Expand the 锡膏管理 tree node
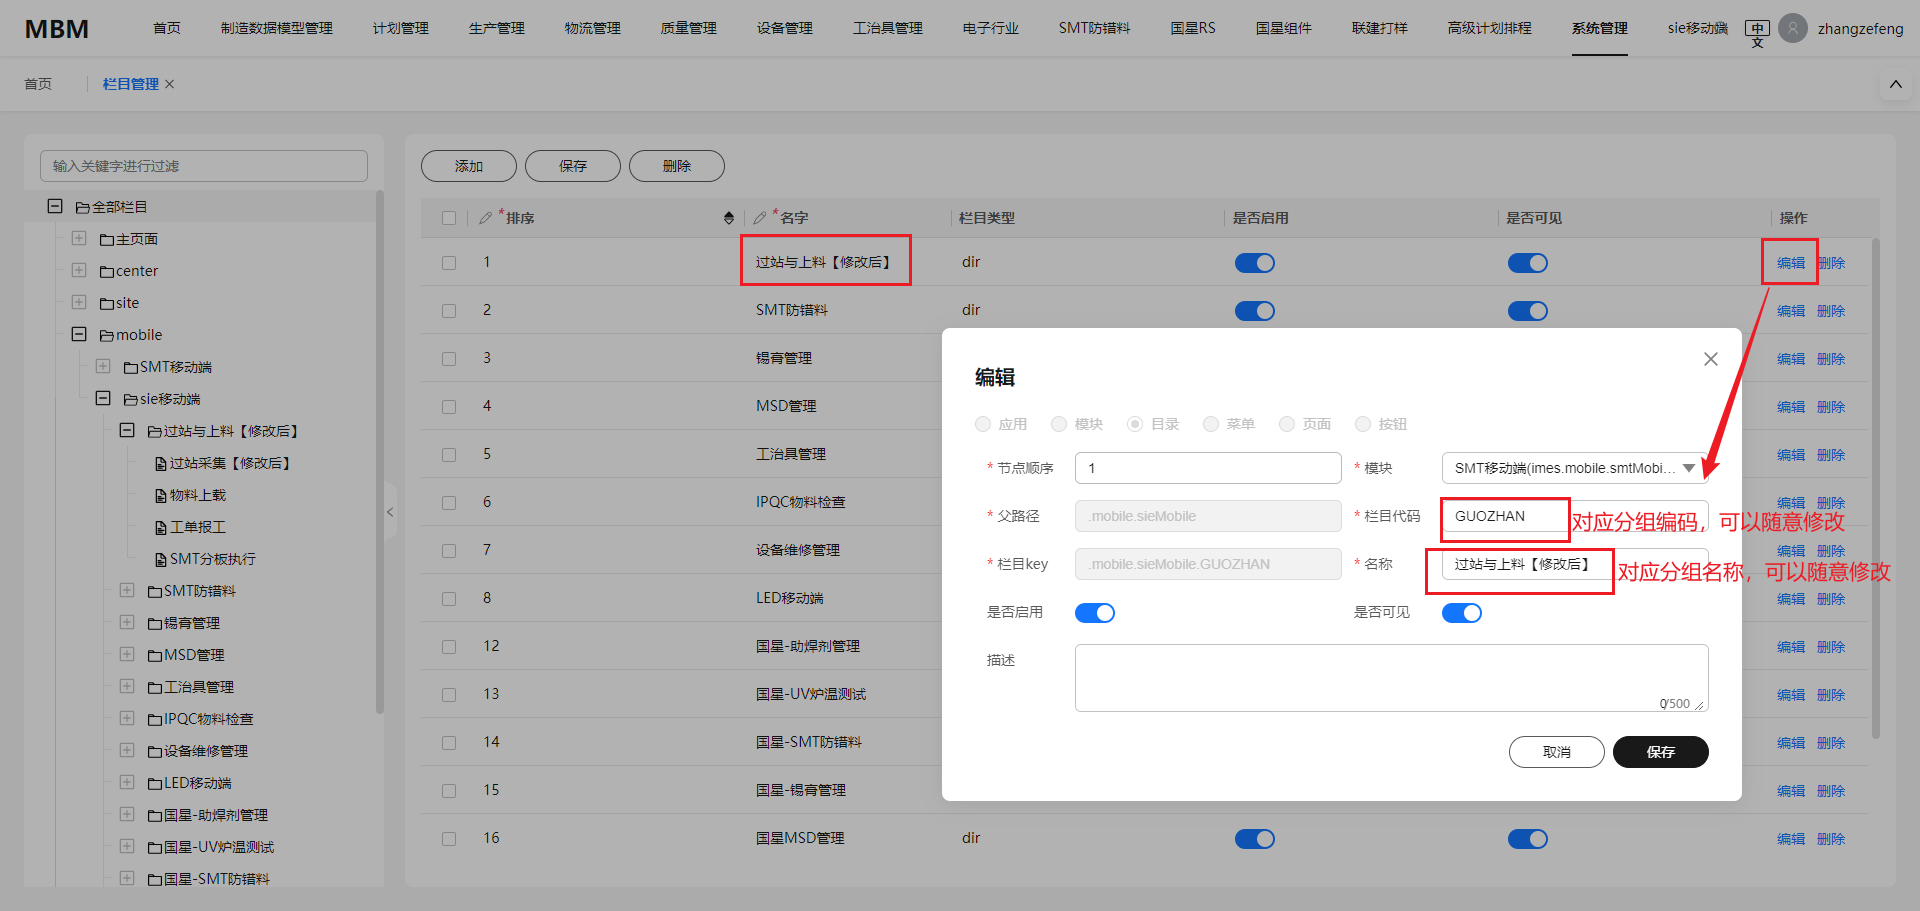Viewport: 1920px width, 911px height. (127, 622)
